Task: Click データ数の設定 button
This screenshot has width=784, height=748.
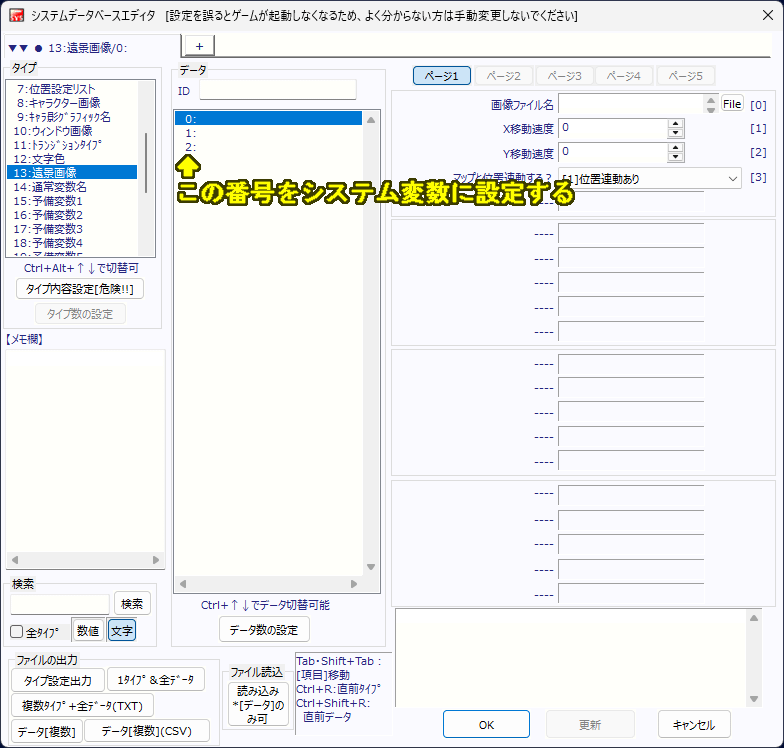Action: point(264,629)
